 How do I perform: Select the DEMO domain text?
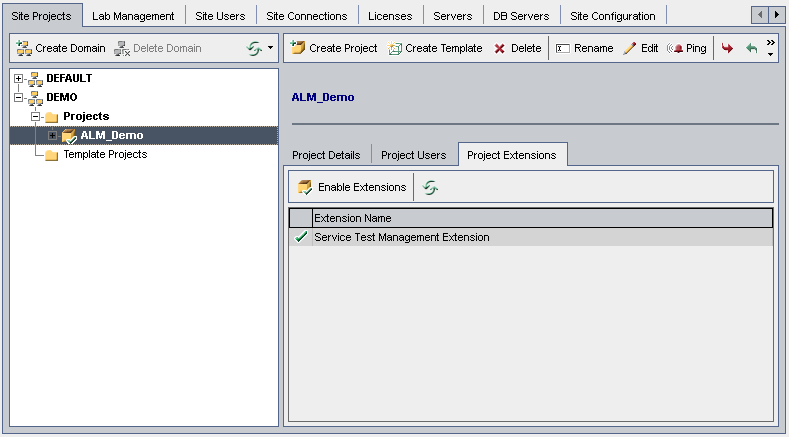62,97
